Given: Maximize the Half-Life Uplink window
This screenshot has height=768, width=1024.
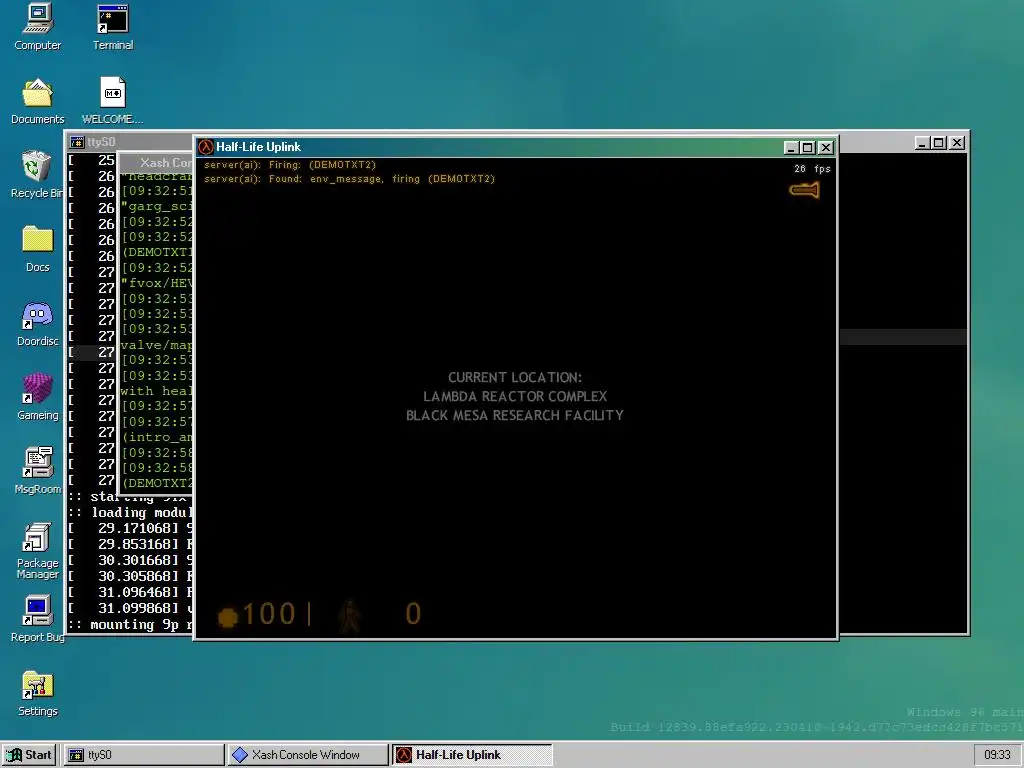Looking at the screenshot, I should 808,148.
